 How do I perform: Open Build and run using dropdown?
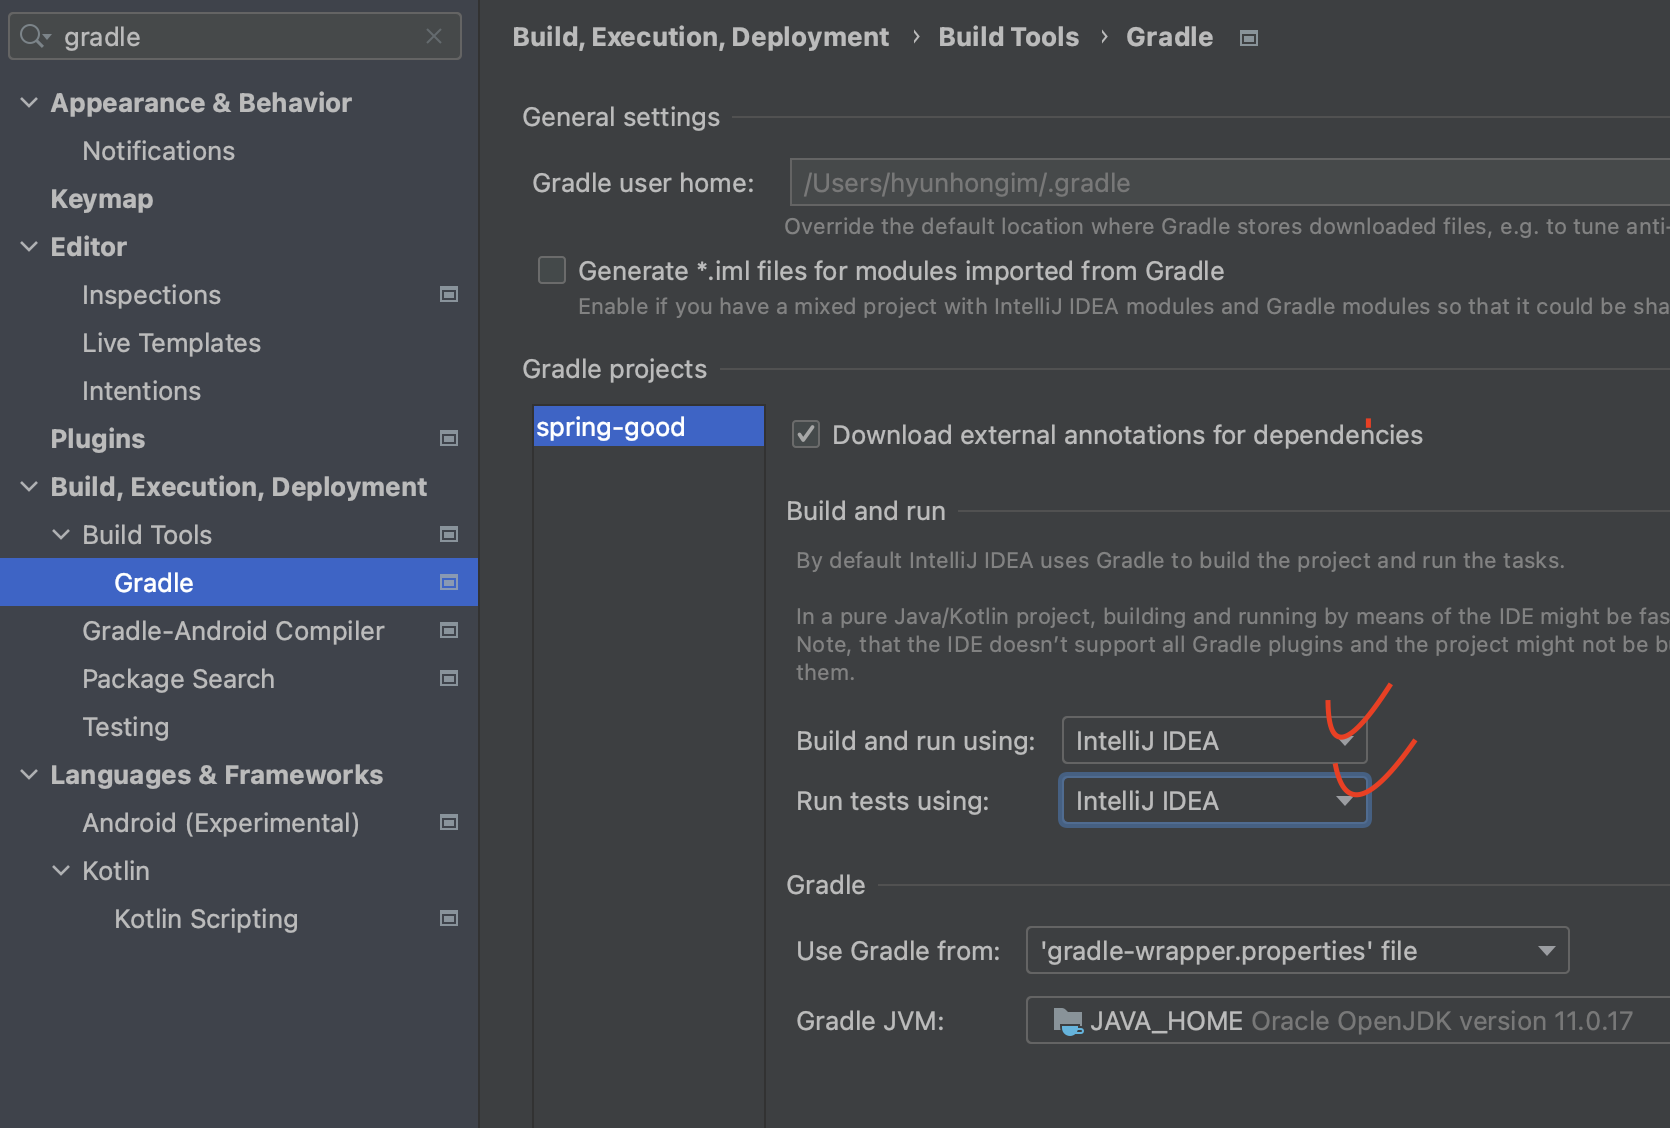(x=1214, y=741)
